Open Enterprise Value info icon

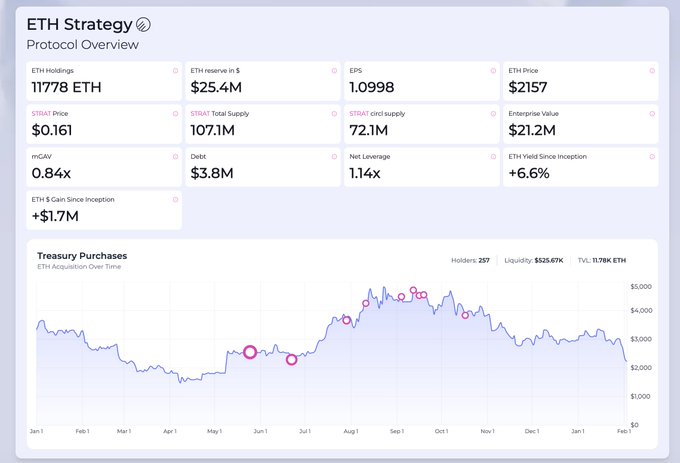pyautogui.click(x=652, y=114)
